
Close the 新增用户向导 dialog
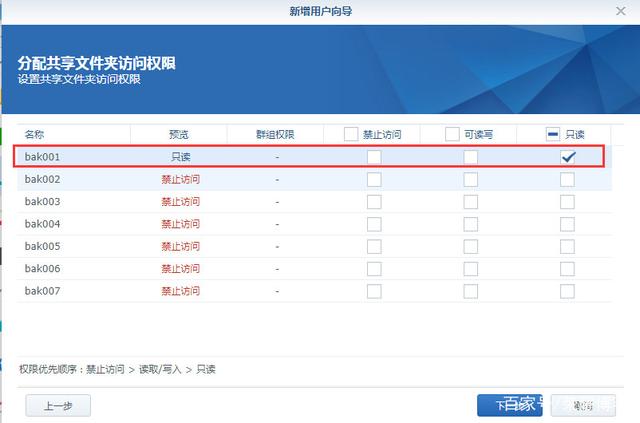coord(620,11)
